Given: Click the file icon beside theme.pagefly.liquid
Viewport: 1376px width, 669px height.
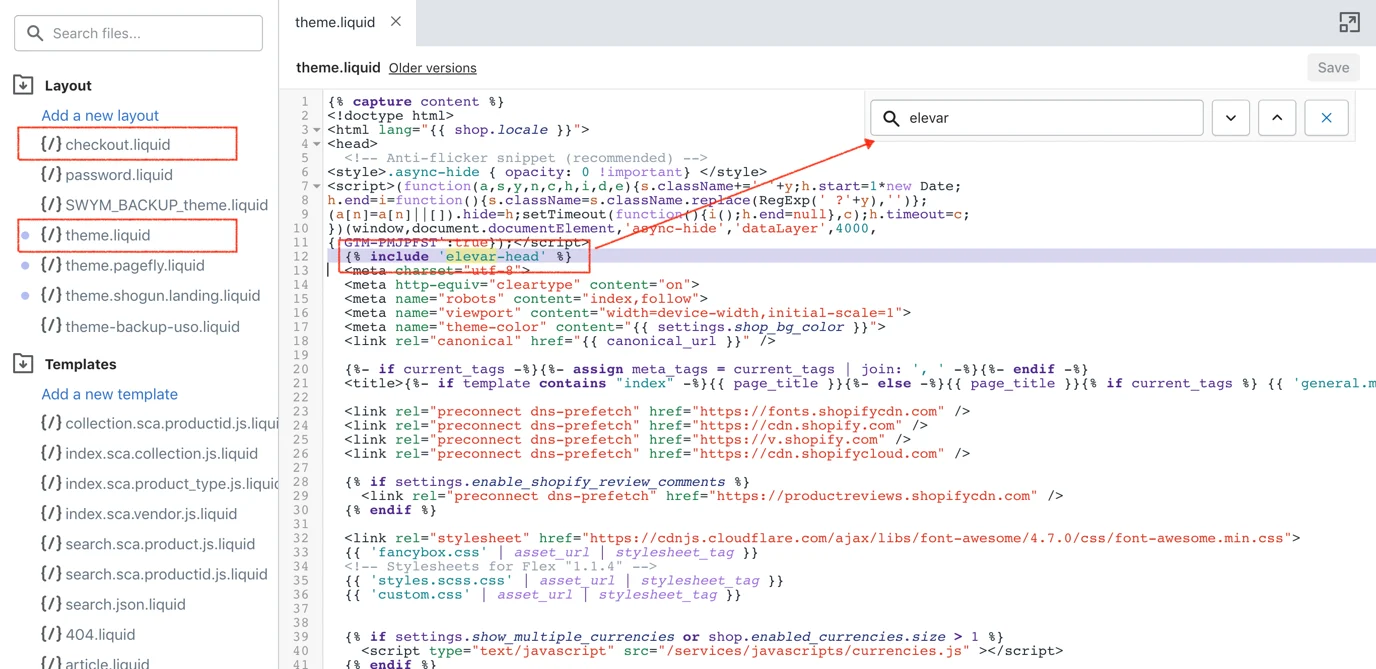Looking at the screenshot, I should (51, 265).
